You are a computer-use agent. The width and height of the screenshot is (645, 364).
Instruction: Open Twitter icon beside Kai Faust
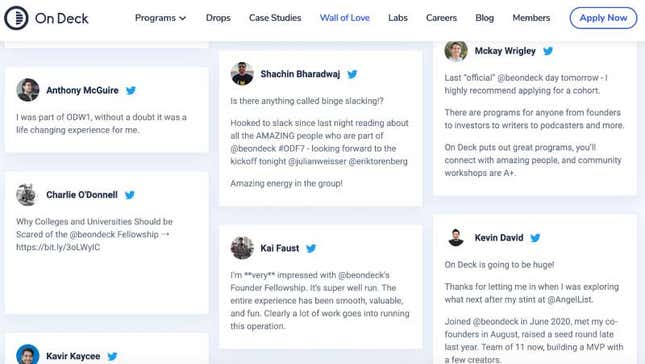tap(311, 248)
